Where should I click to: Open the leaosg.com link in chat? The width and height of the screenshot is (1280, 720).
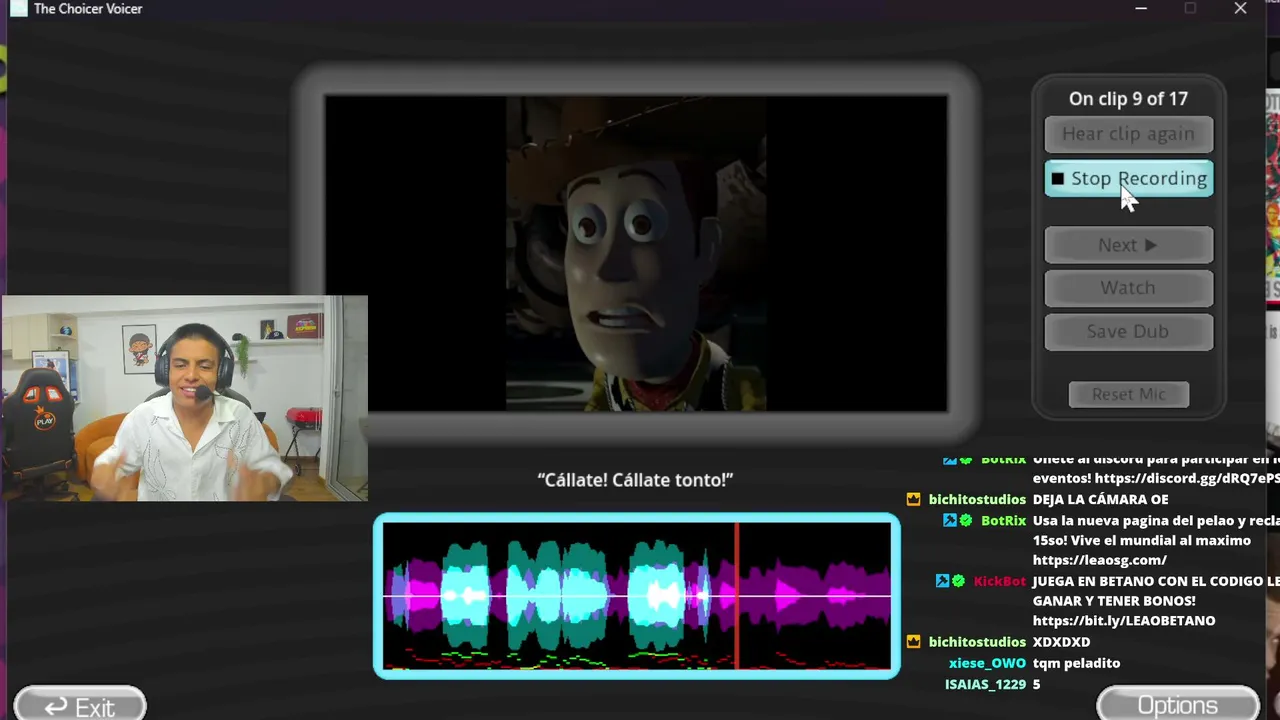(1100, 560)
